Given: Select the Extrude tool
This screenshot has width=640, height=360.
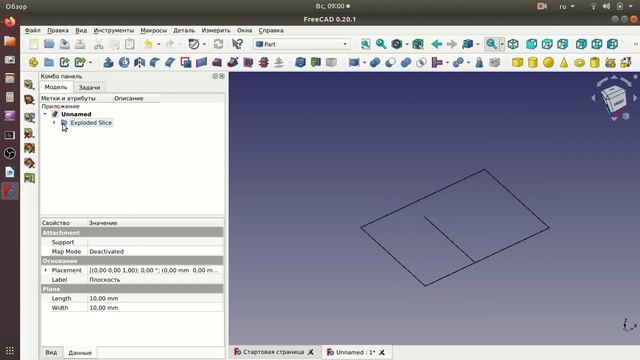Looking at the screenshot, I should (x=109, y=62).
